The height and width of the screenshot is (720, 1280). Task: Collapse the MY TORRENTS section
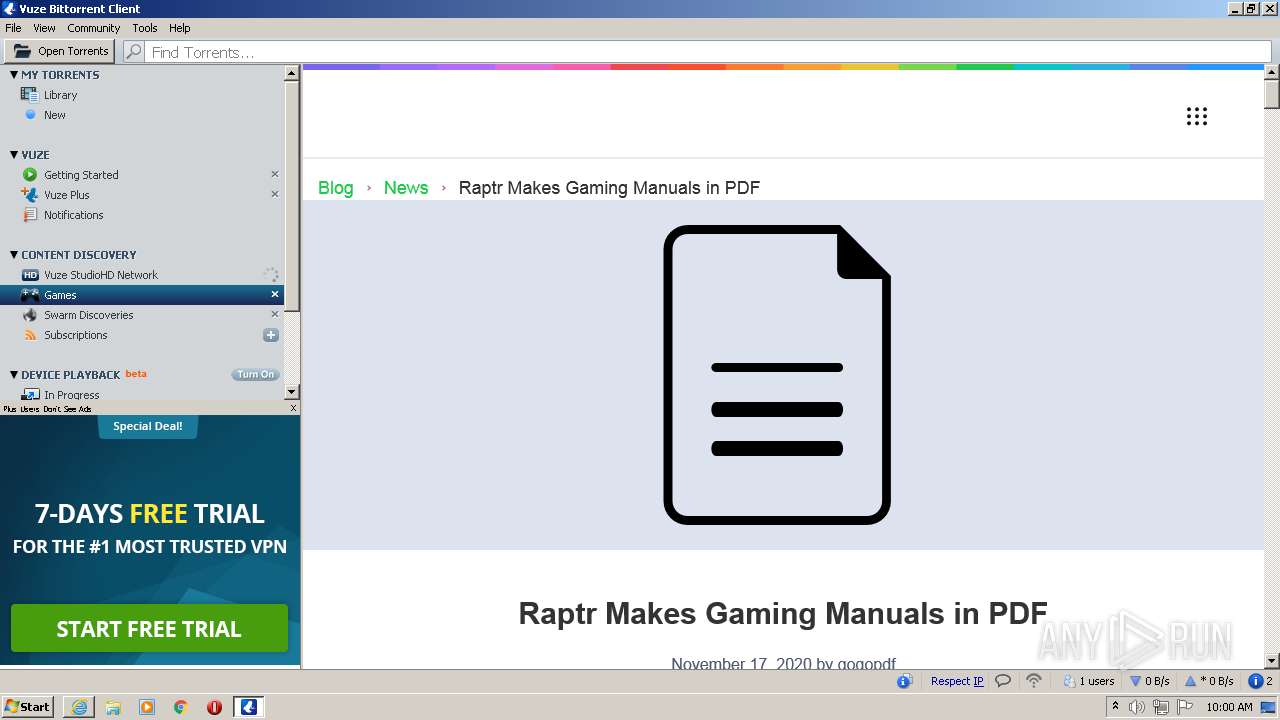14,75
